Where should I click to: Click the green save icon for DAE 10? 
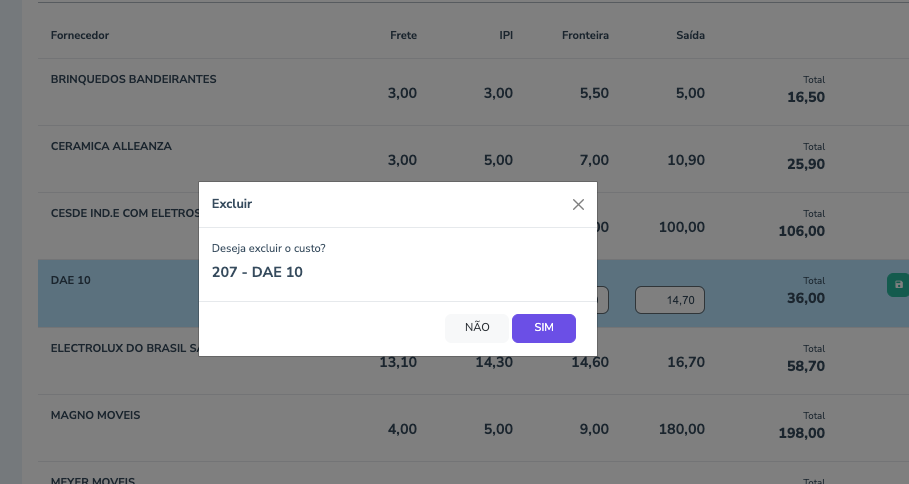click(897, 285)
